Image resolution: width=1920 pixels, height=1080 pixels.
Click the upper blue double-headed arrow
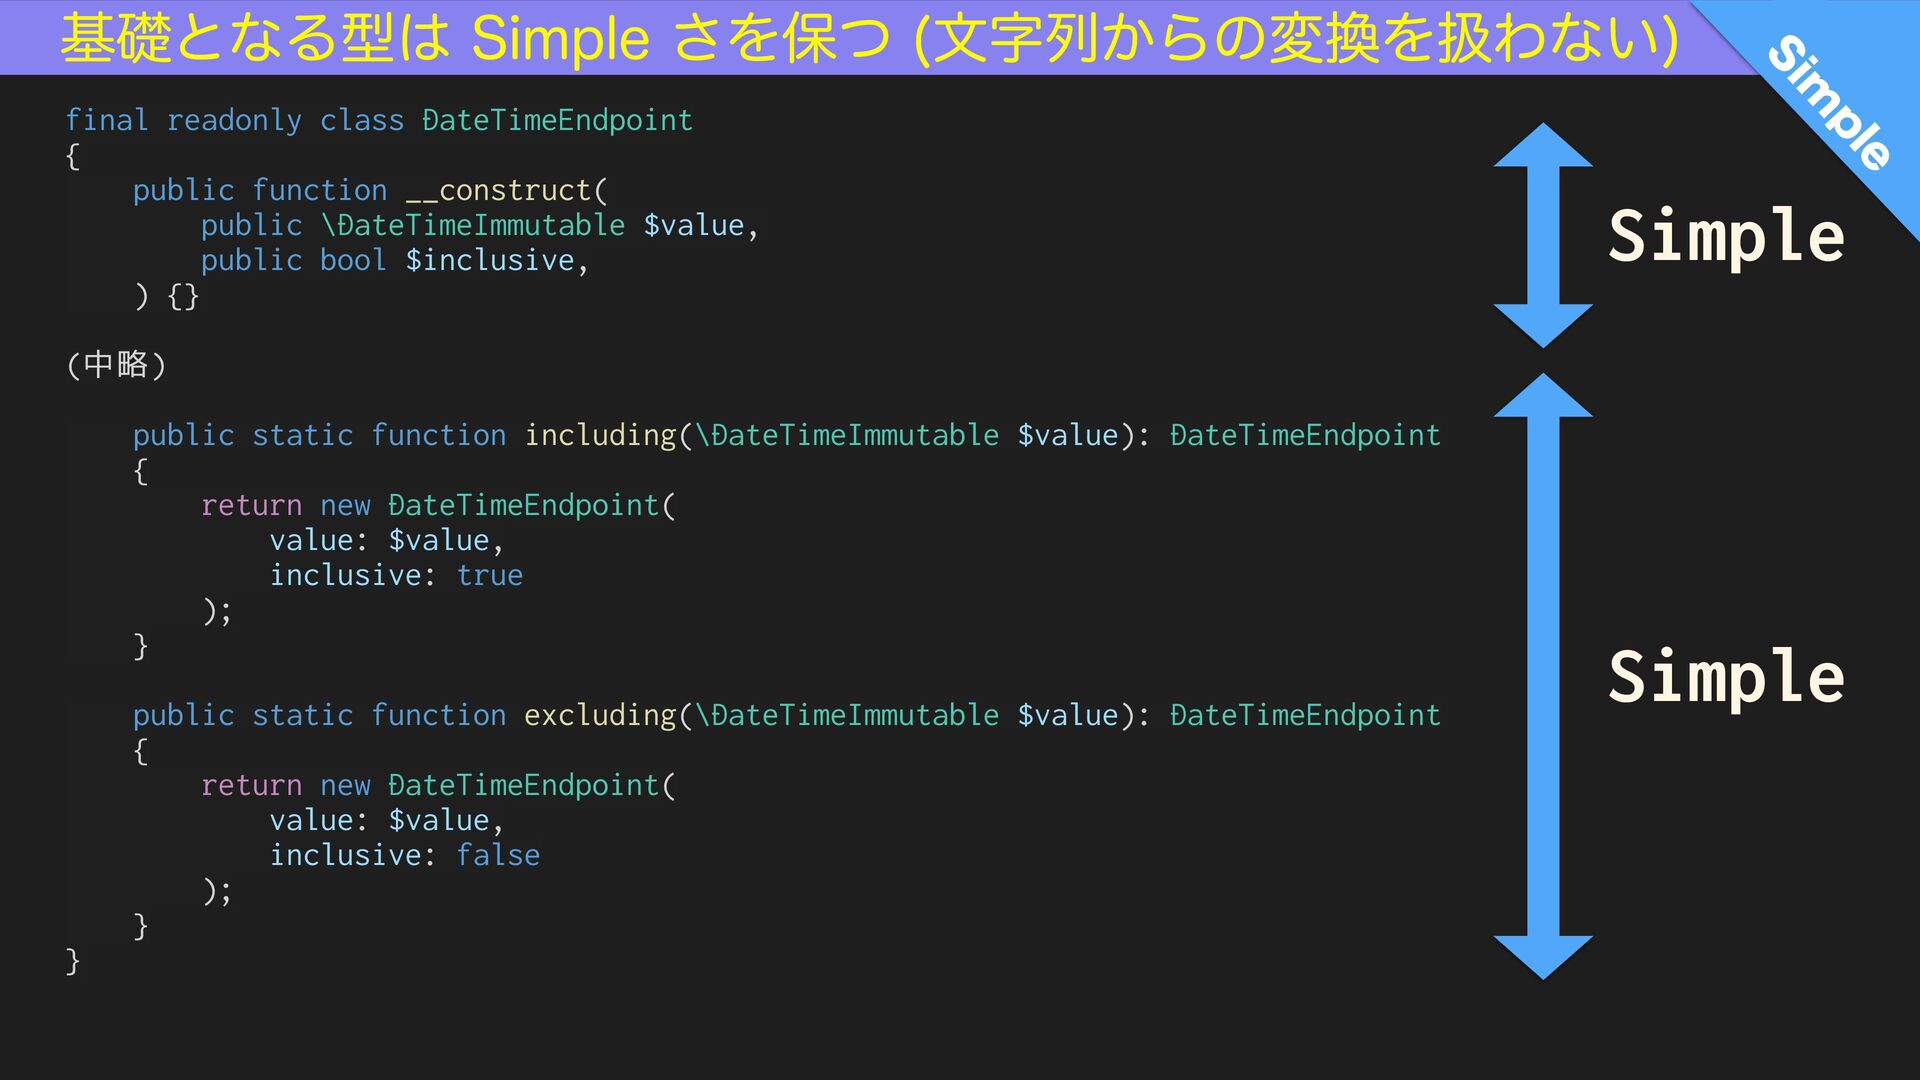pos(1542,235)
